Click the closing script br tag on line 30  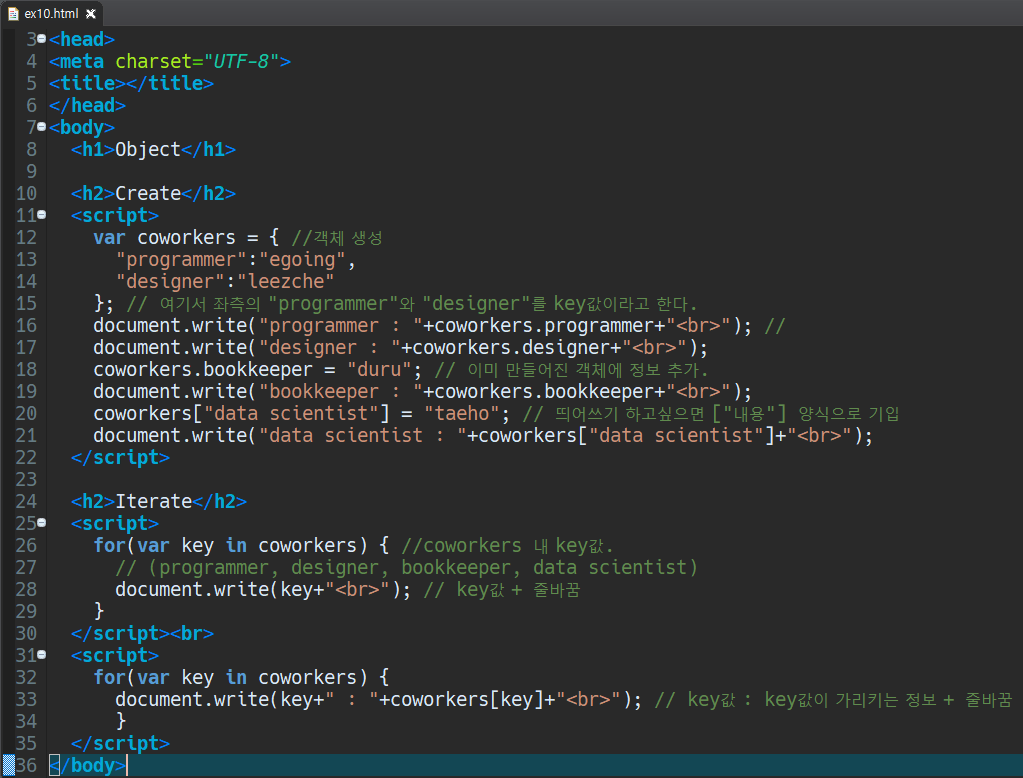coord(142,634)
